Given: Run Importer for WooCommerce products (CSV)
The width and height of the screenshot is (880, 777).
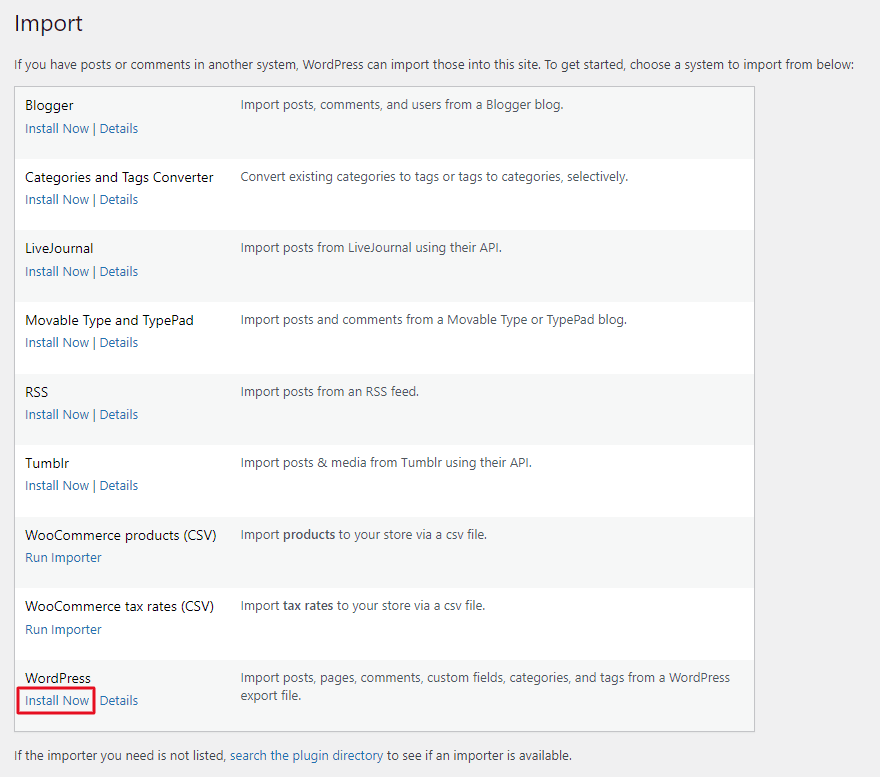Looking at the screenshot, I should (63, 558).
